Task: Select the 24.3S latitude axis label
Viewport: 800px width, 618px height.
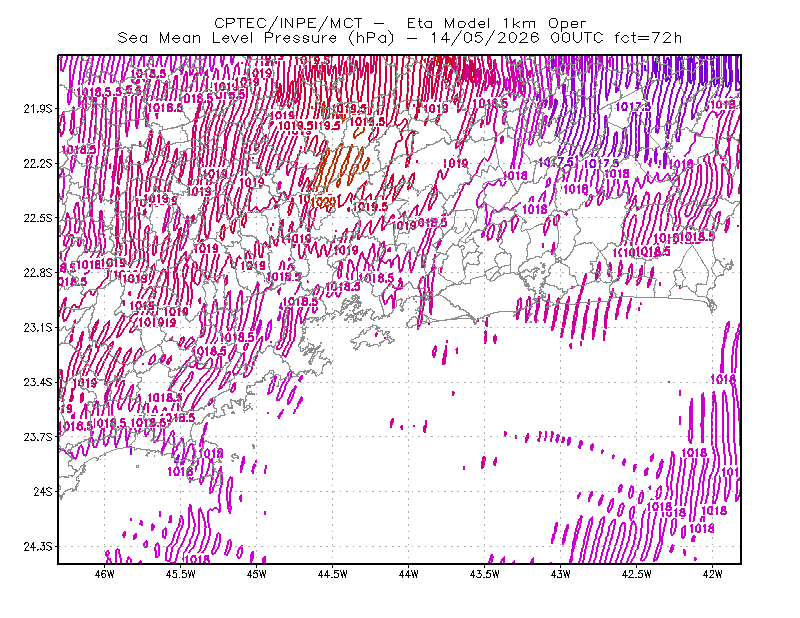Action: 38,547
